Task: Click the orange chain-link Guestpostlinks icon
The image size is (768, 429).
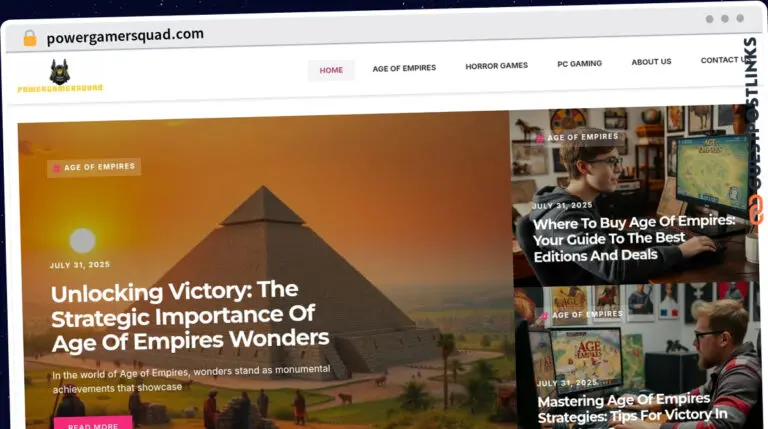Action: point(756,210)
